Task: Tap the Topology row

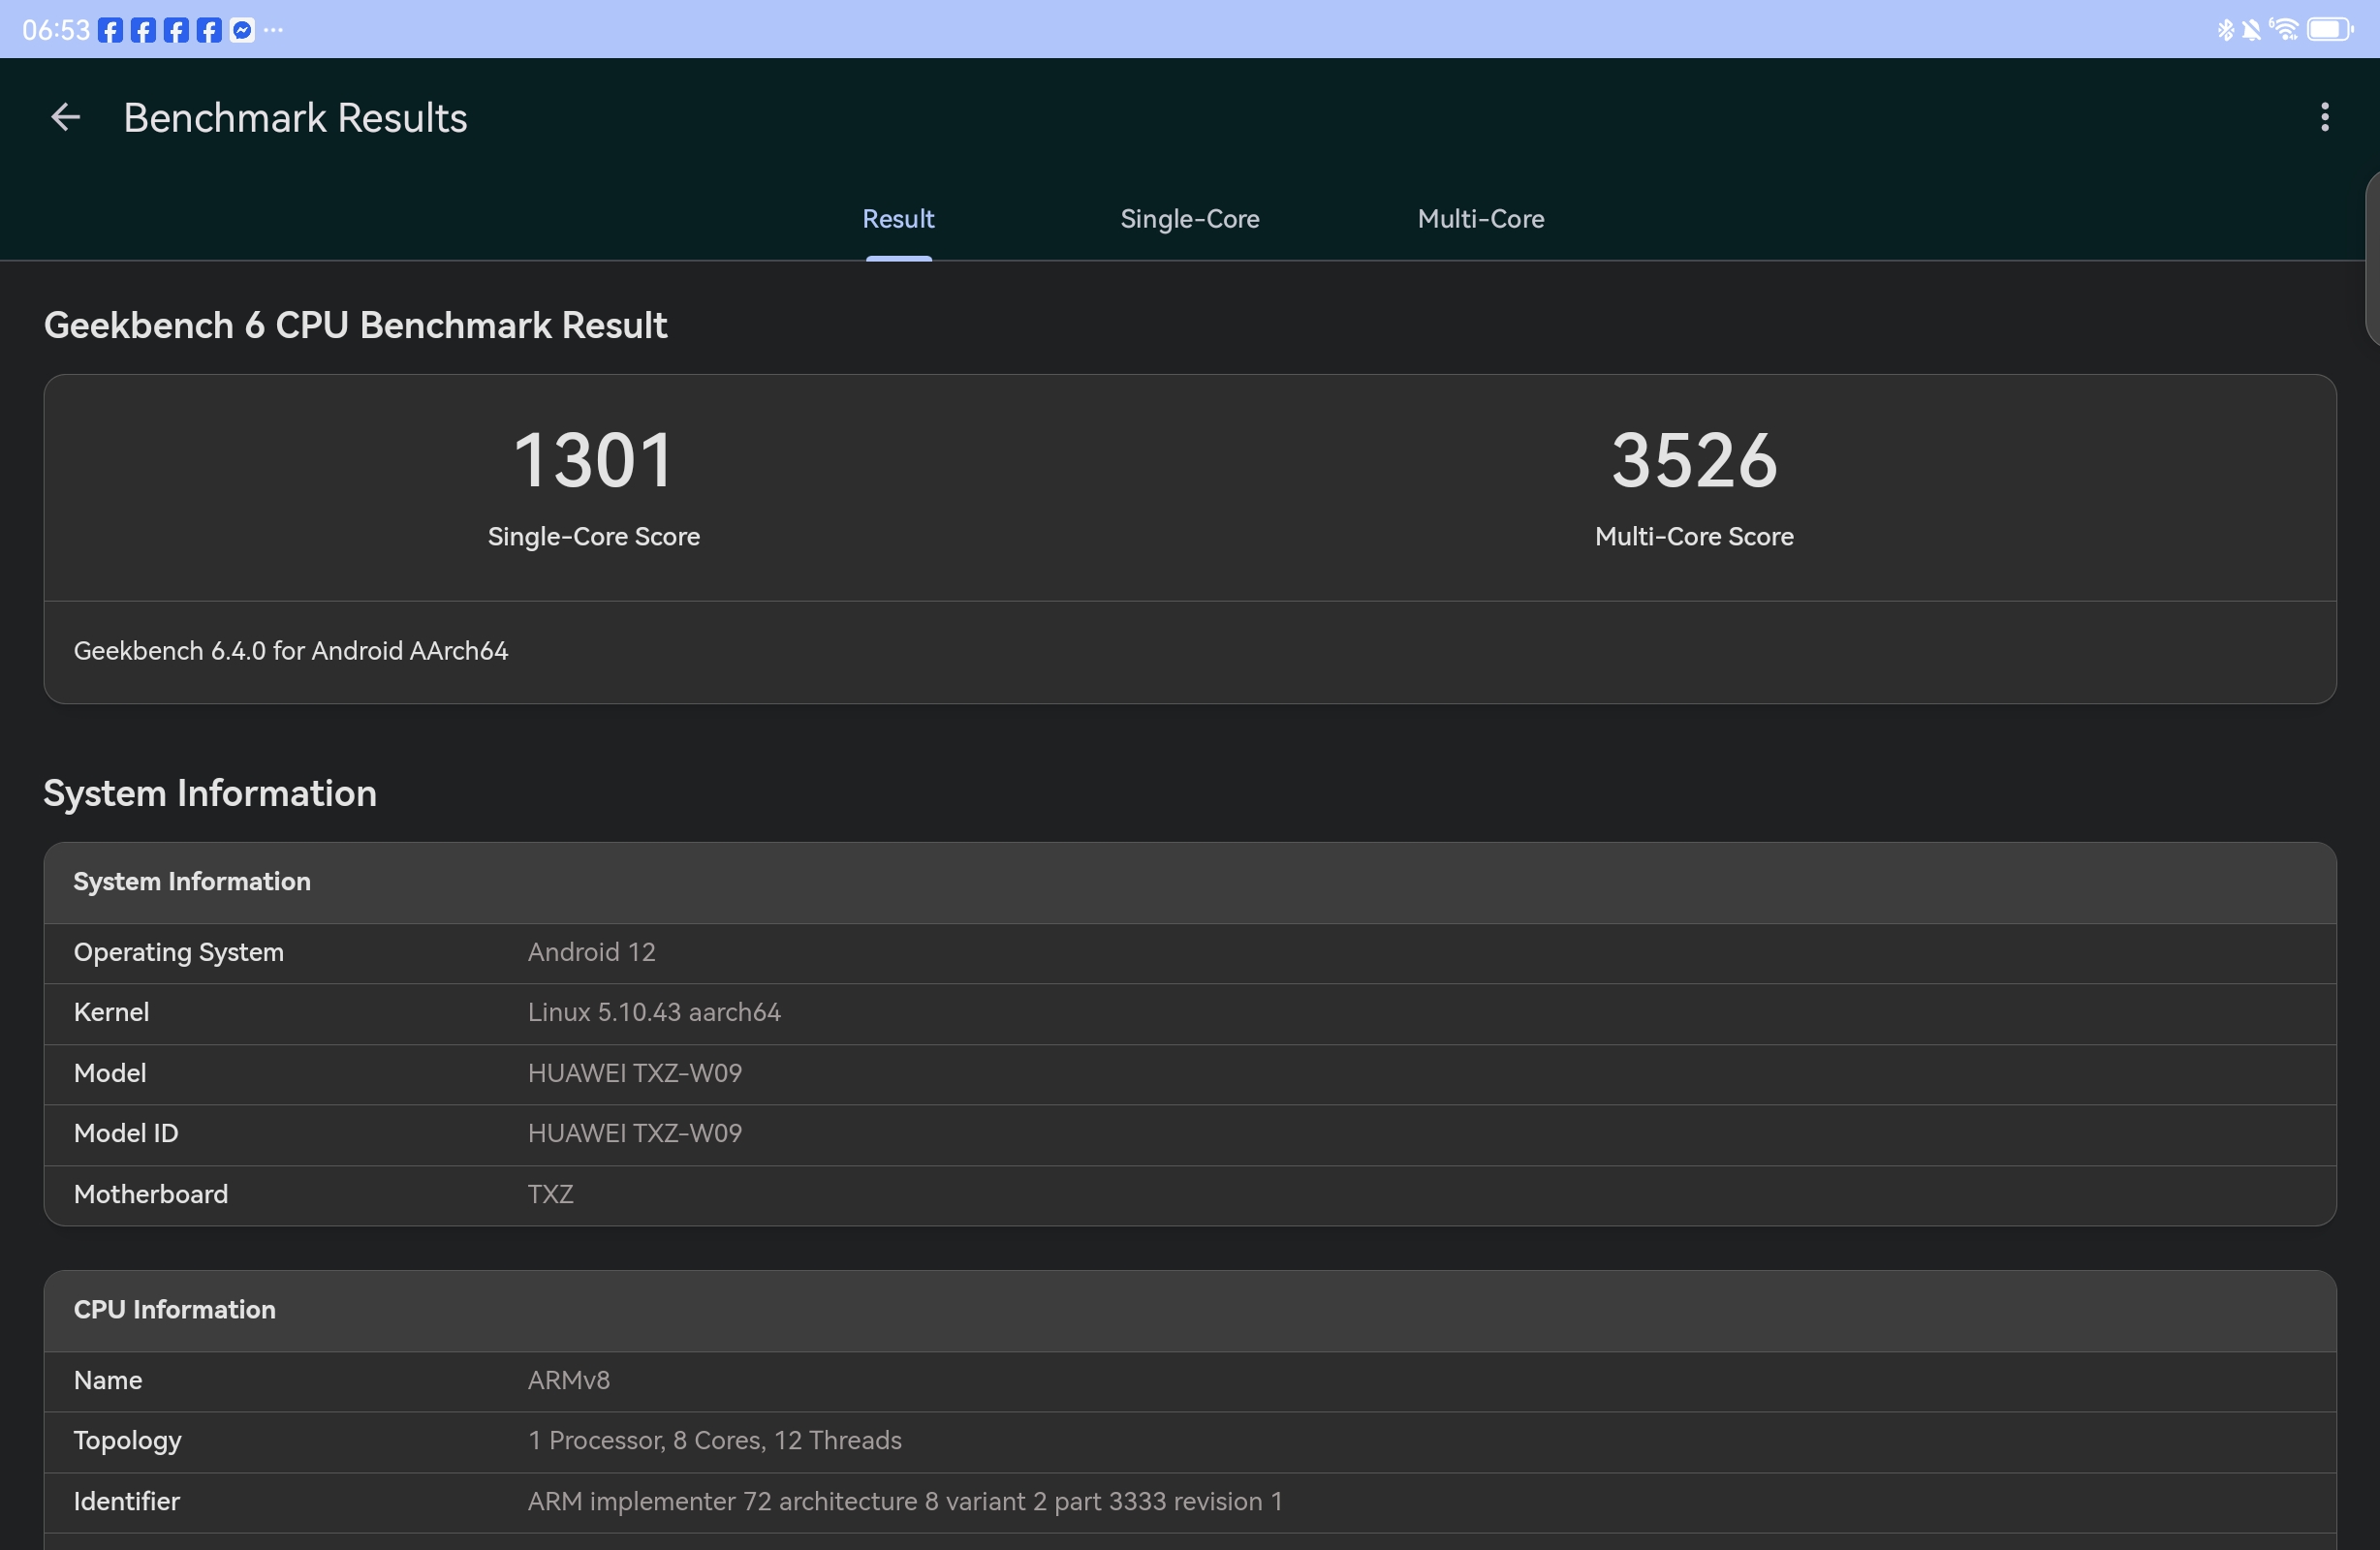Action: tap(1189, 1440)
